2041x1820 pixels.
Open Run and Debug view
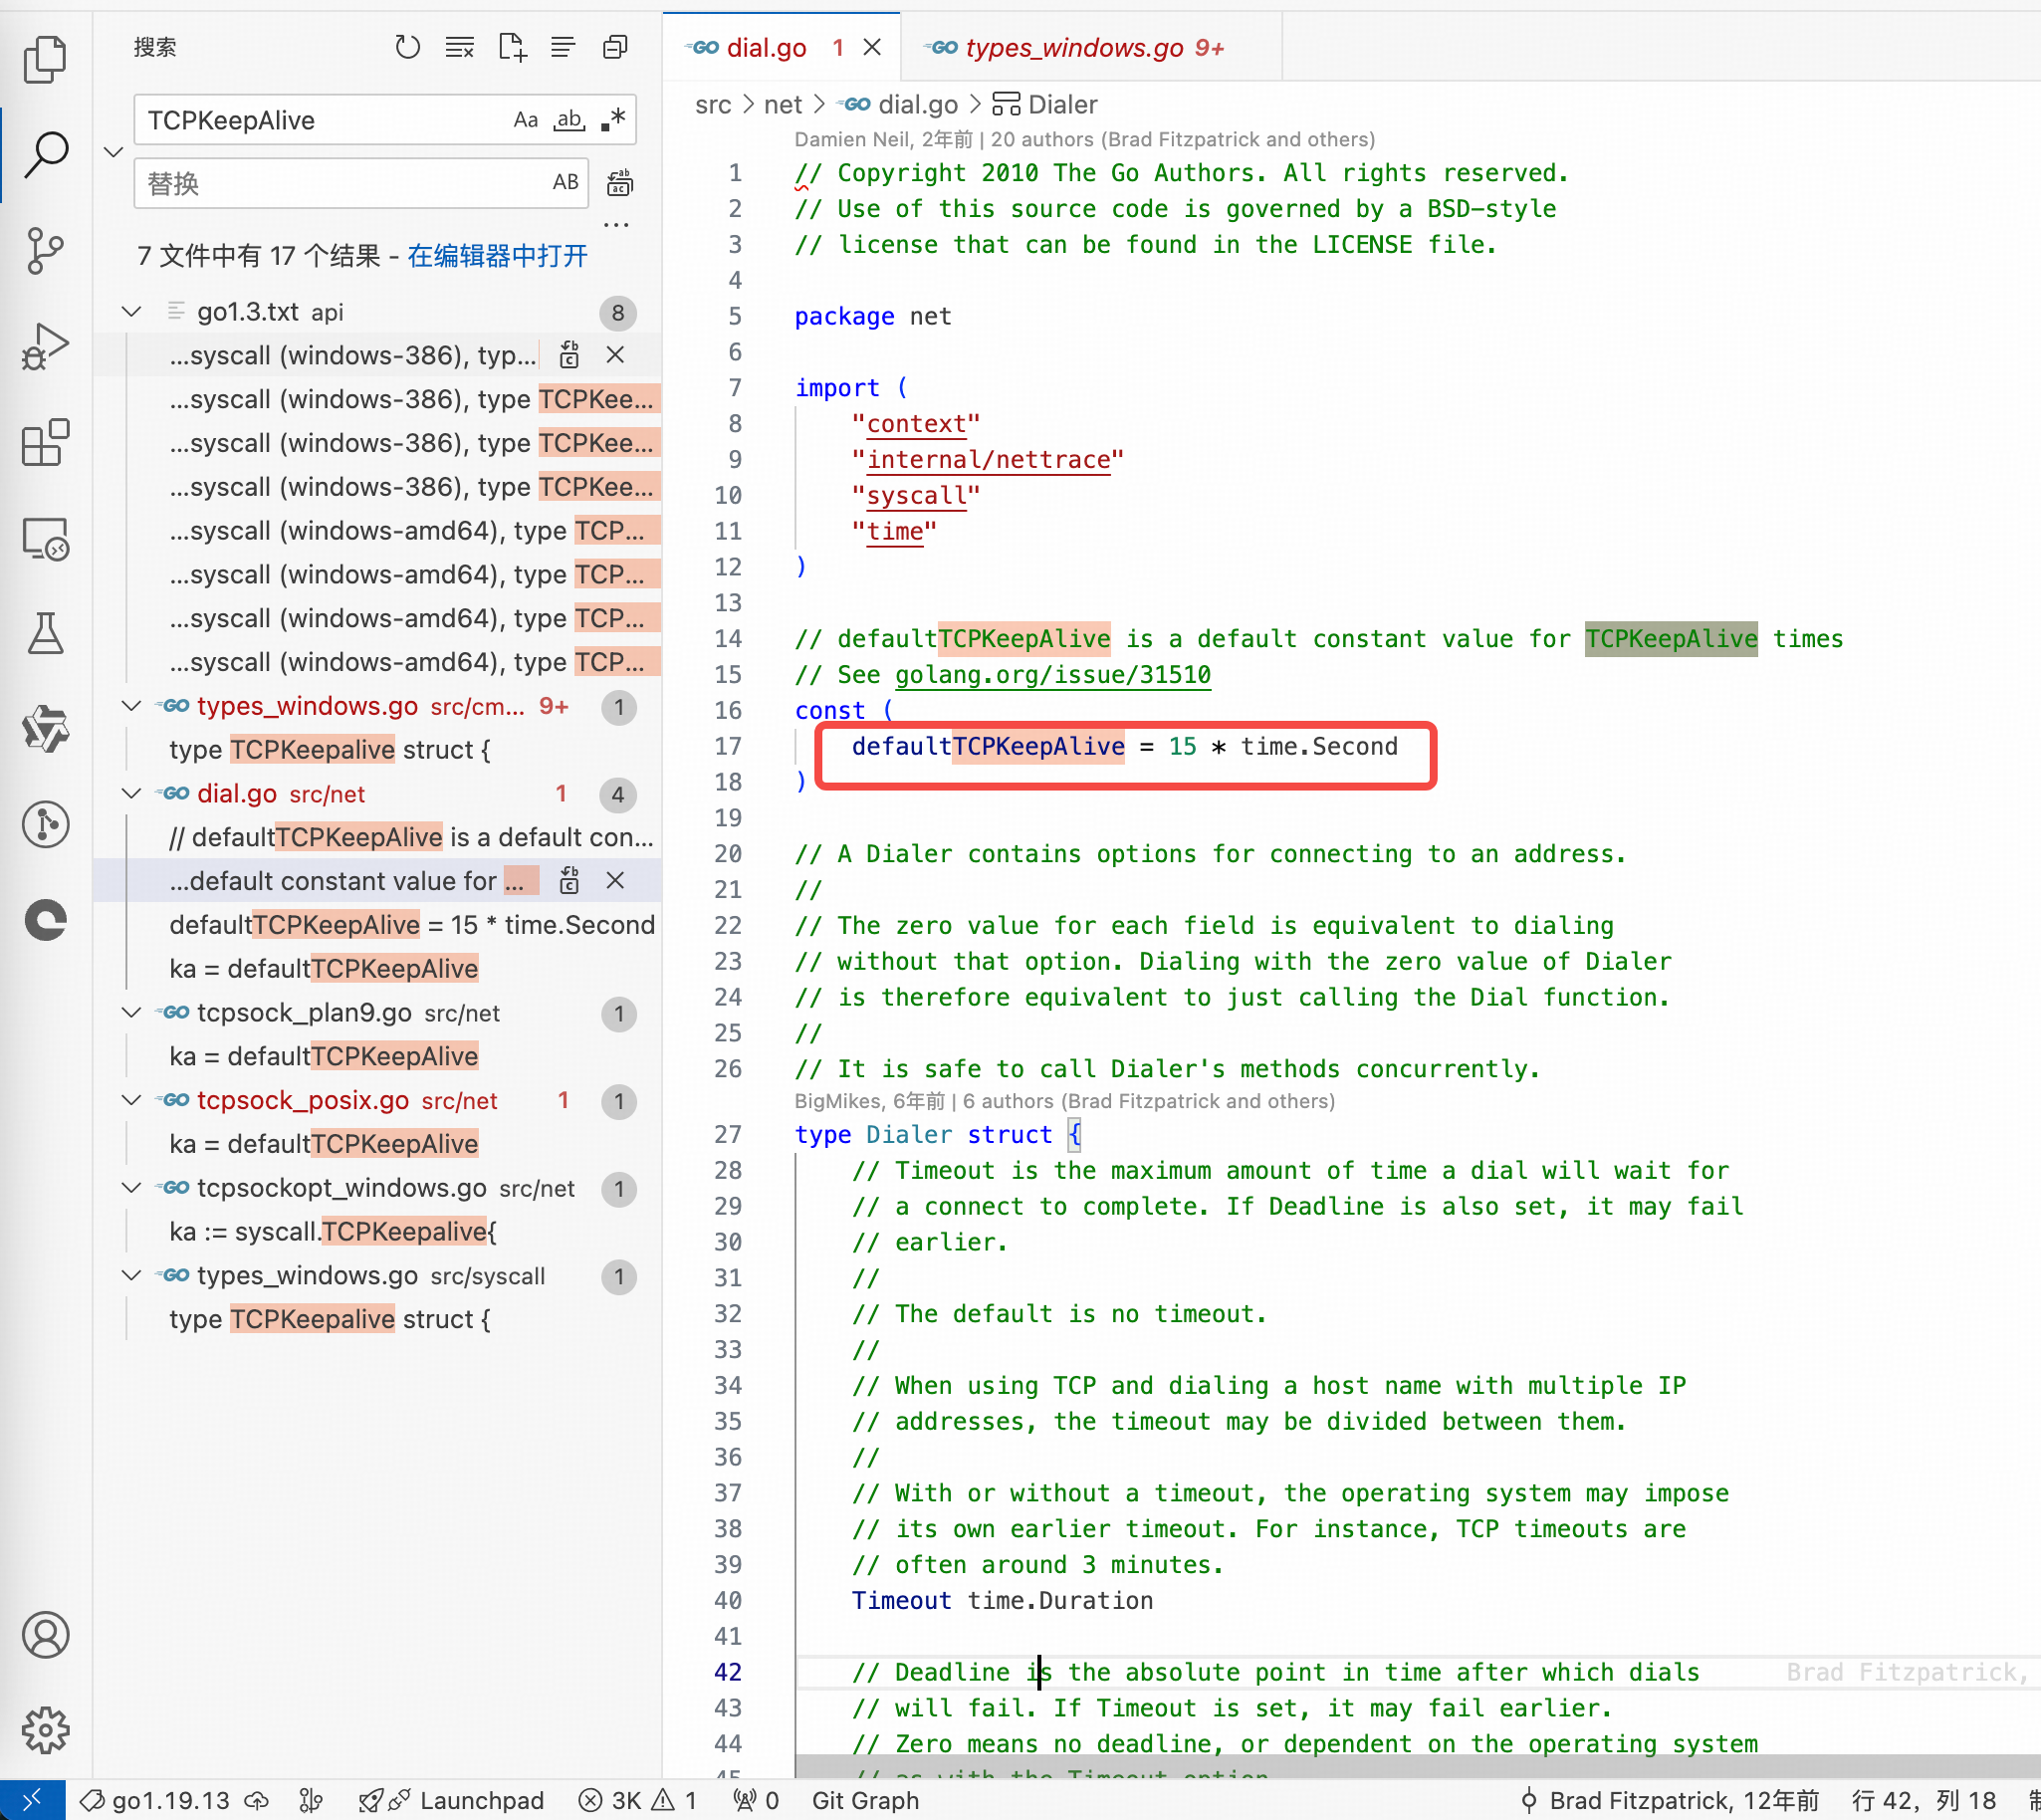pyautogui.click(x=45, y=347)
